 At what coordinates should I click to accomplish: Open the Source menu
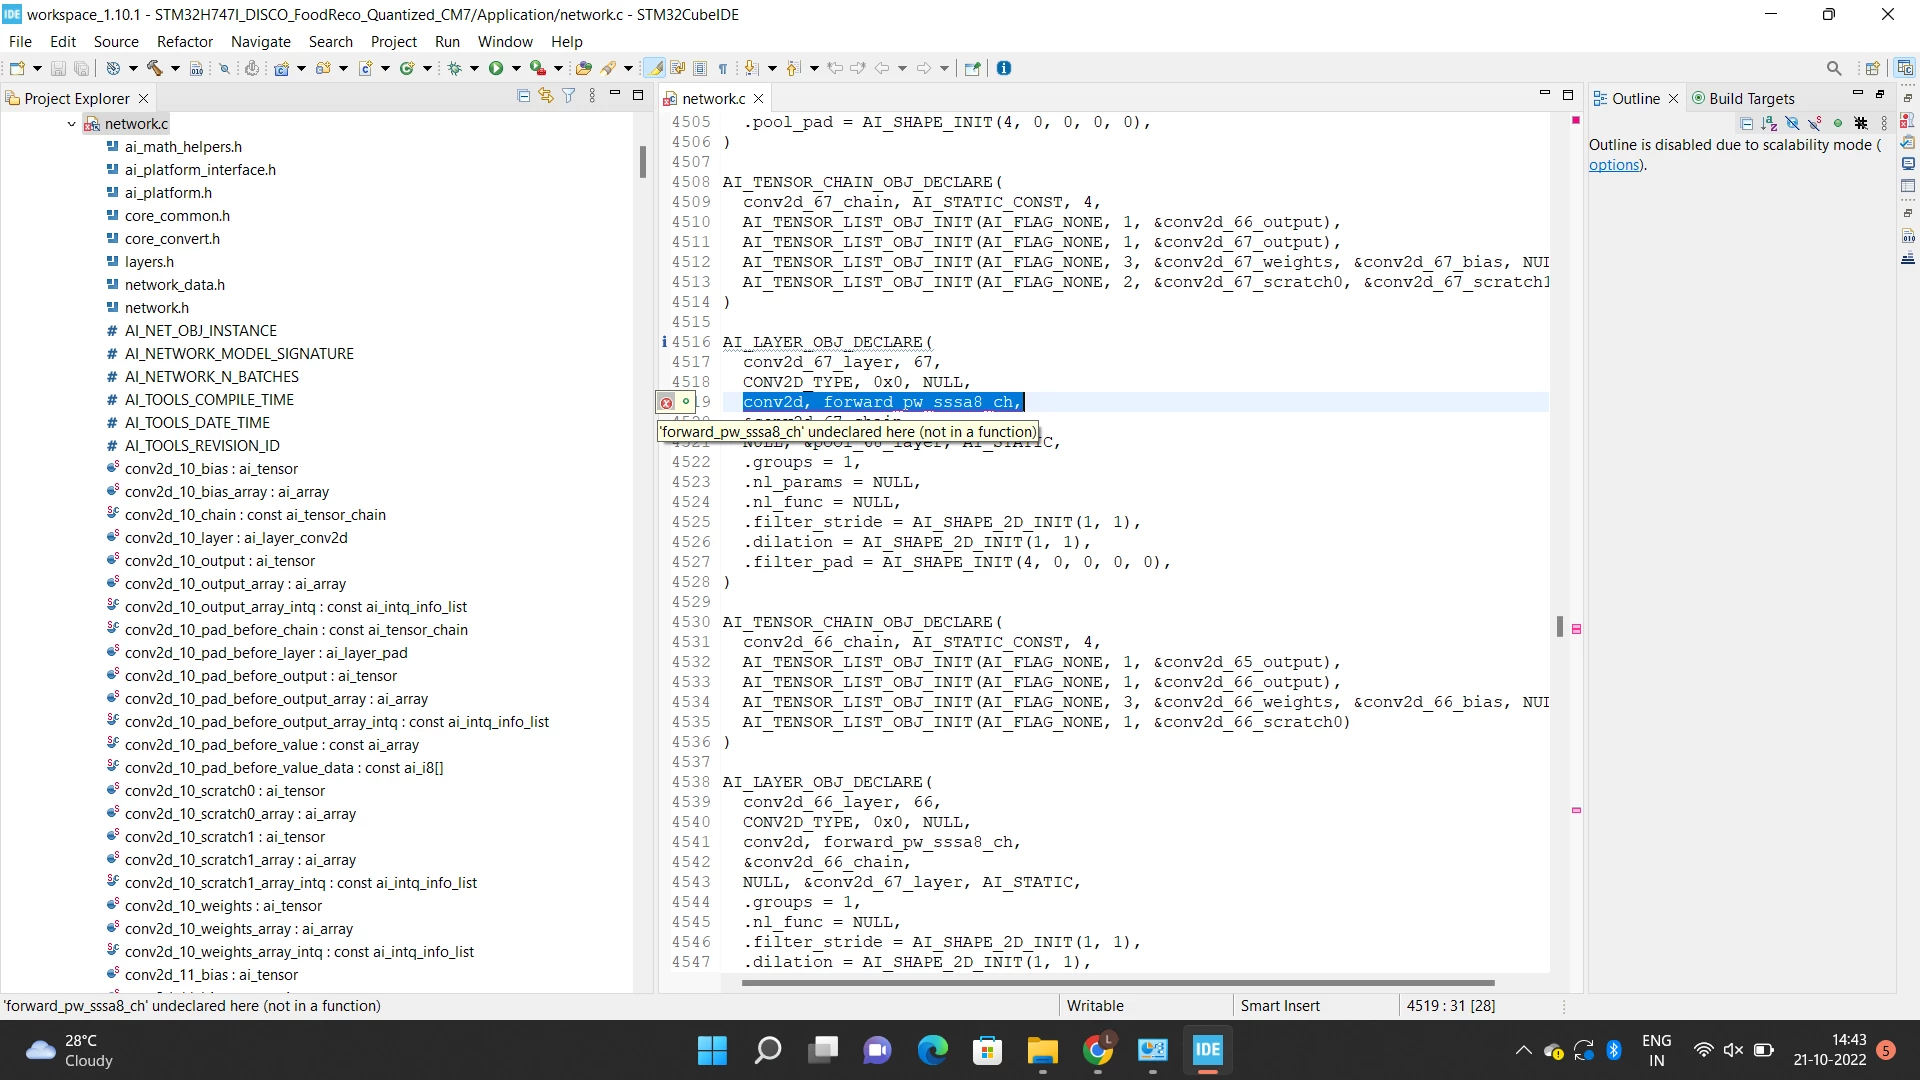[x=116, y=41]
